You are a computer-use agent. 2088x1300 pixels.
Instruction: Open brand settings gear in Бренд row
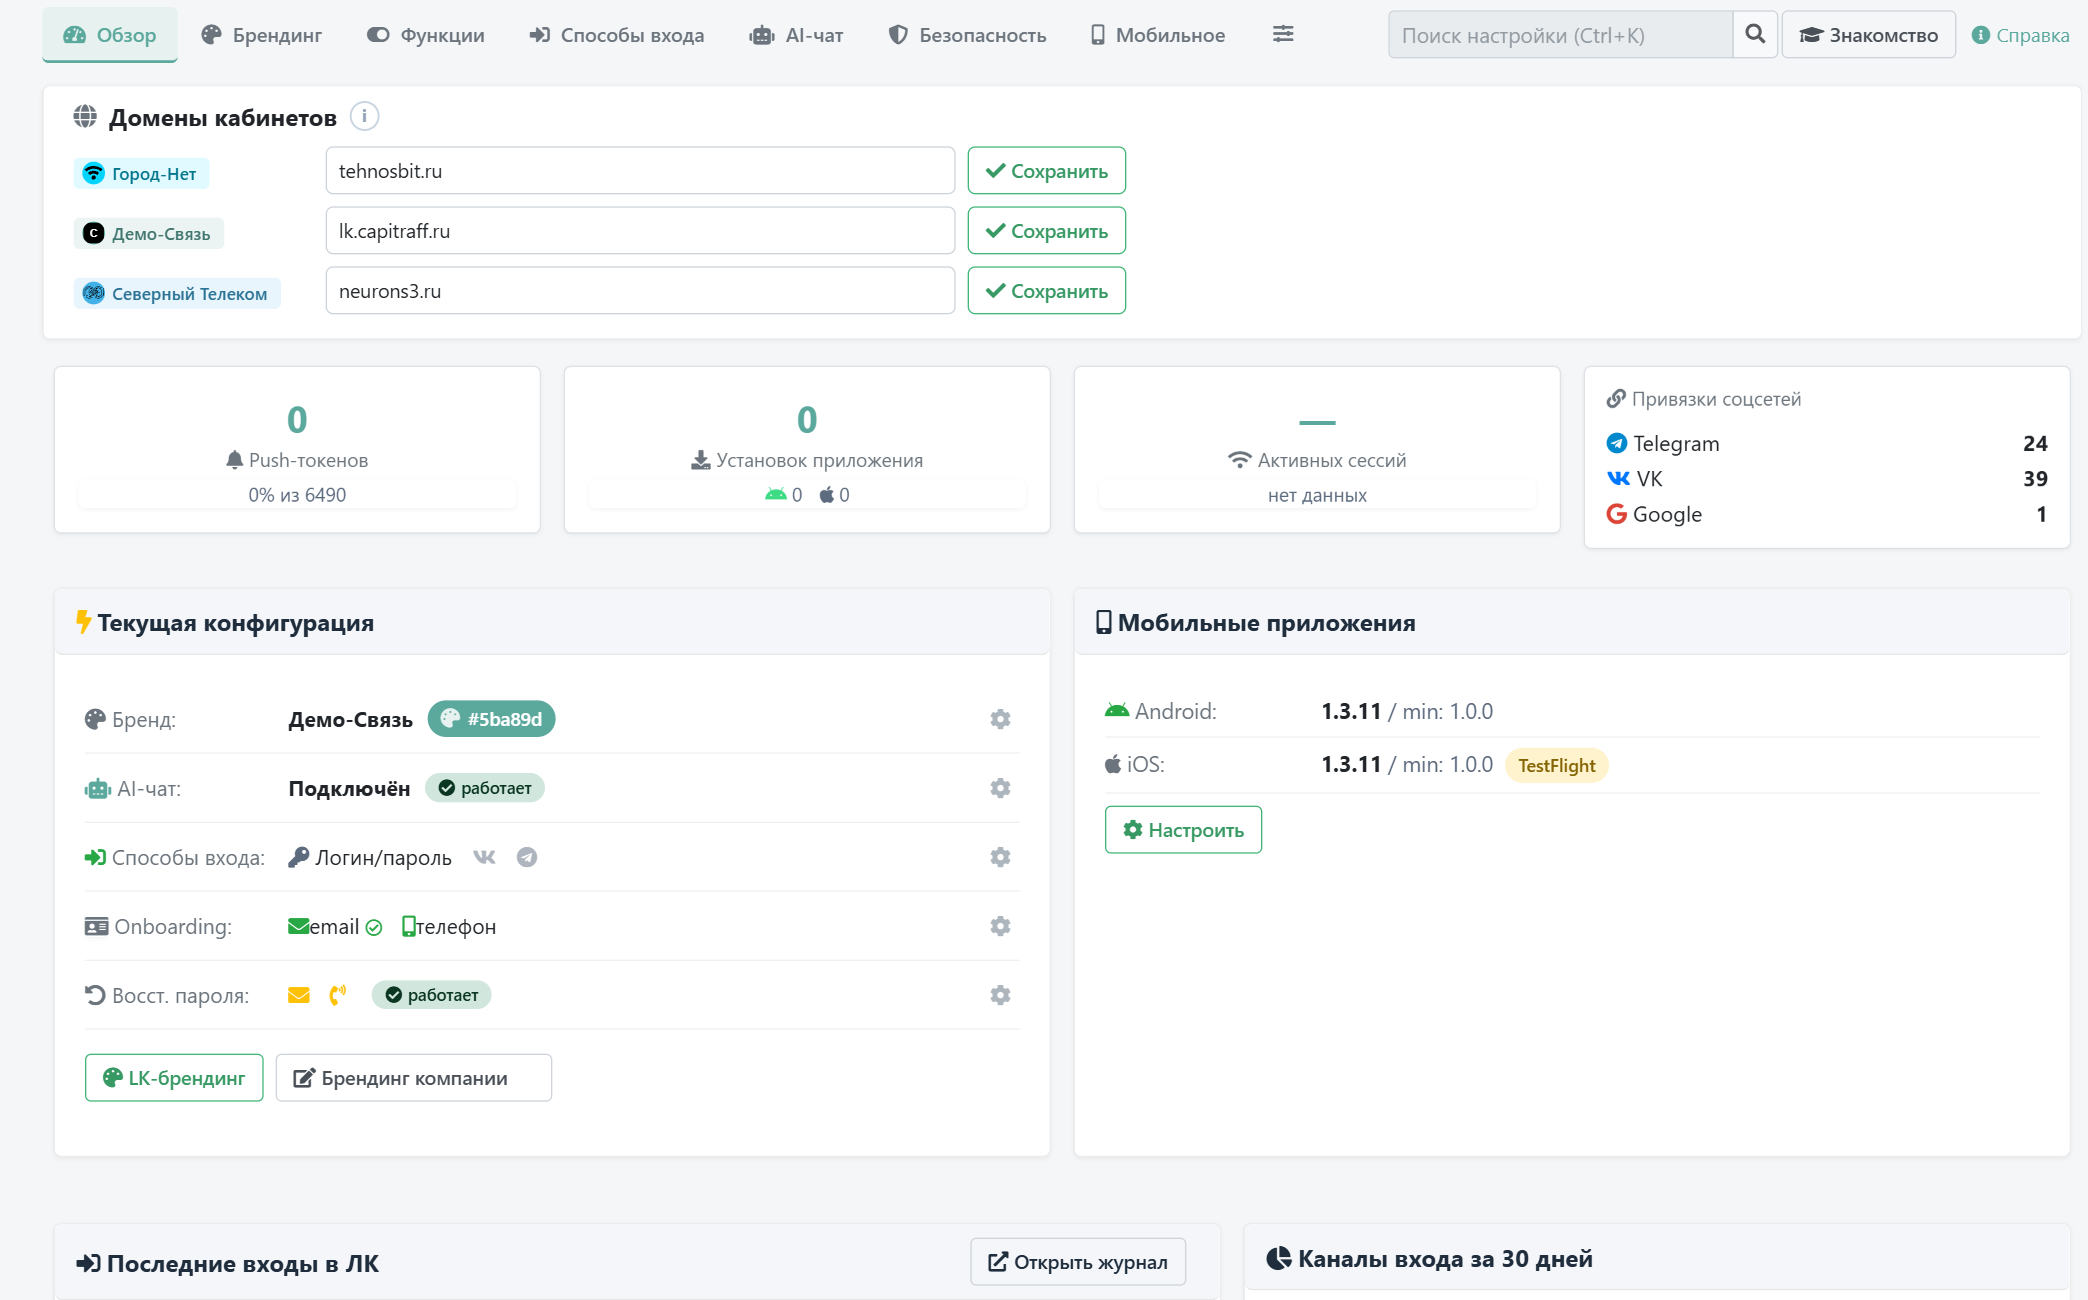(x=1000, y=719)
